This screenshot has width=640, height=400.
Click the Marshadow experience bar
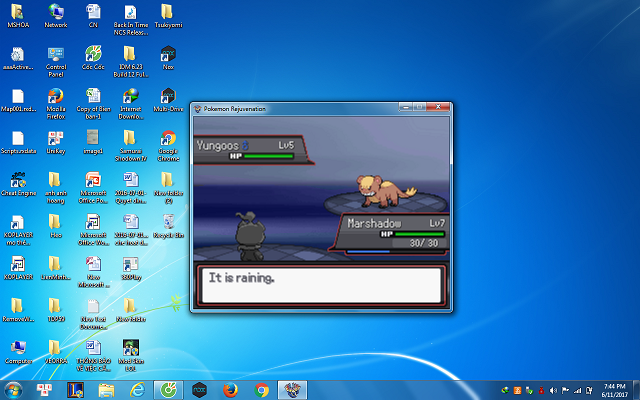[396, 252]
